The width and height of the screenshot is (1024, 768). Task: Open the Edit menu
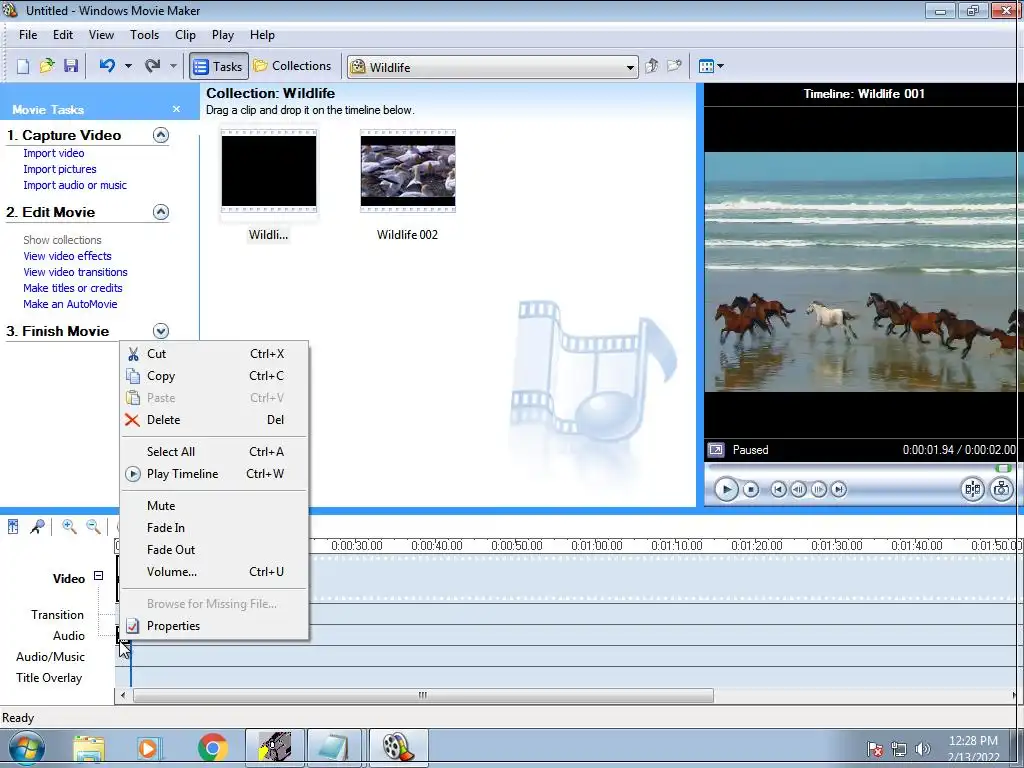pyautogui.click(x=63, y=35)
